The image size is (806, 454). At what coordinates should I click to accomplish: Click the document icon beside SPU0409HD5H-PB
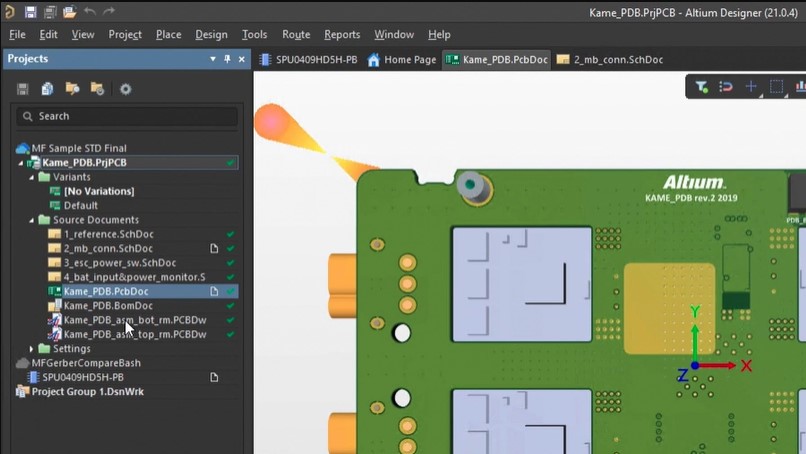point(214,377)
